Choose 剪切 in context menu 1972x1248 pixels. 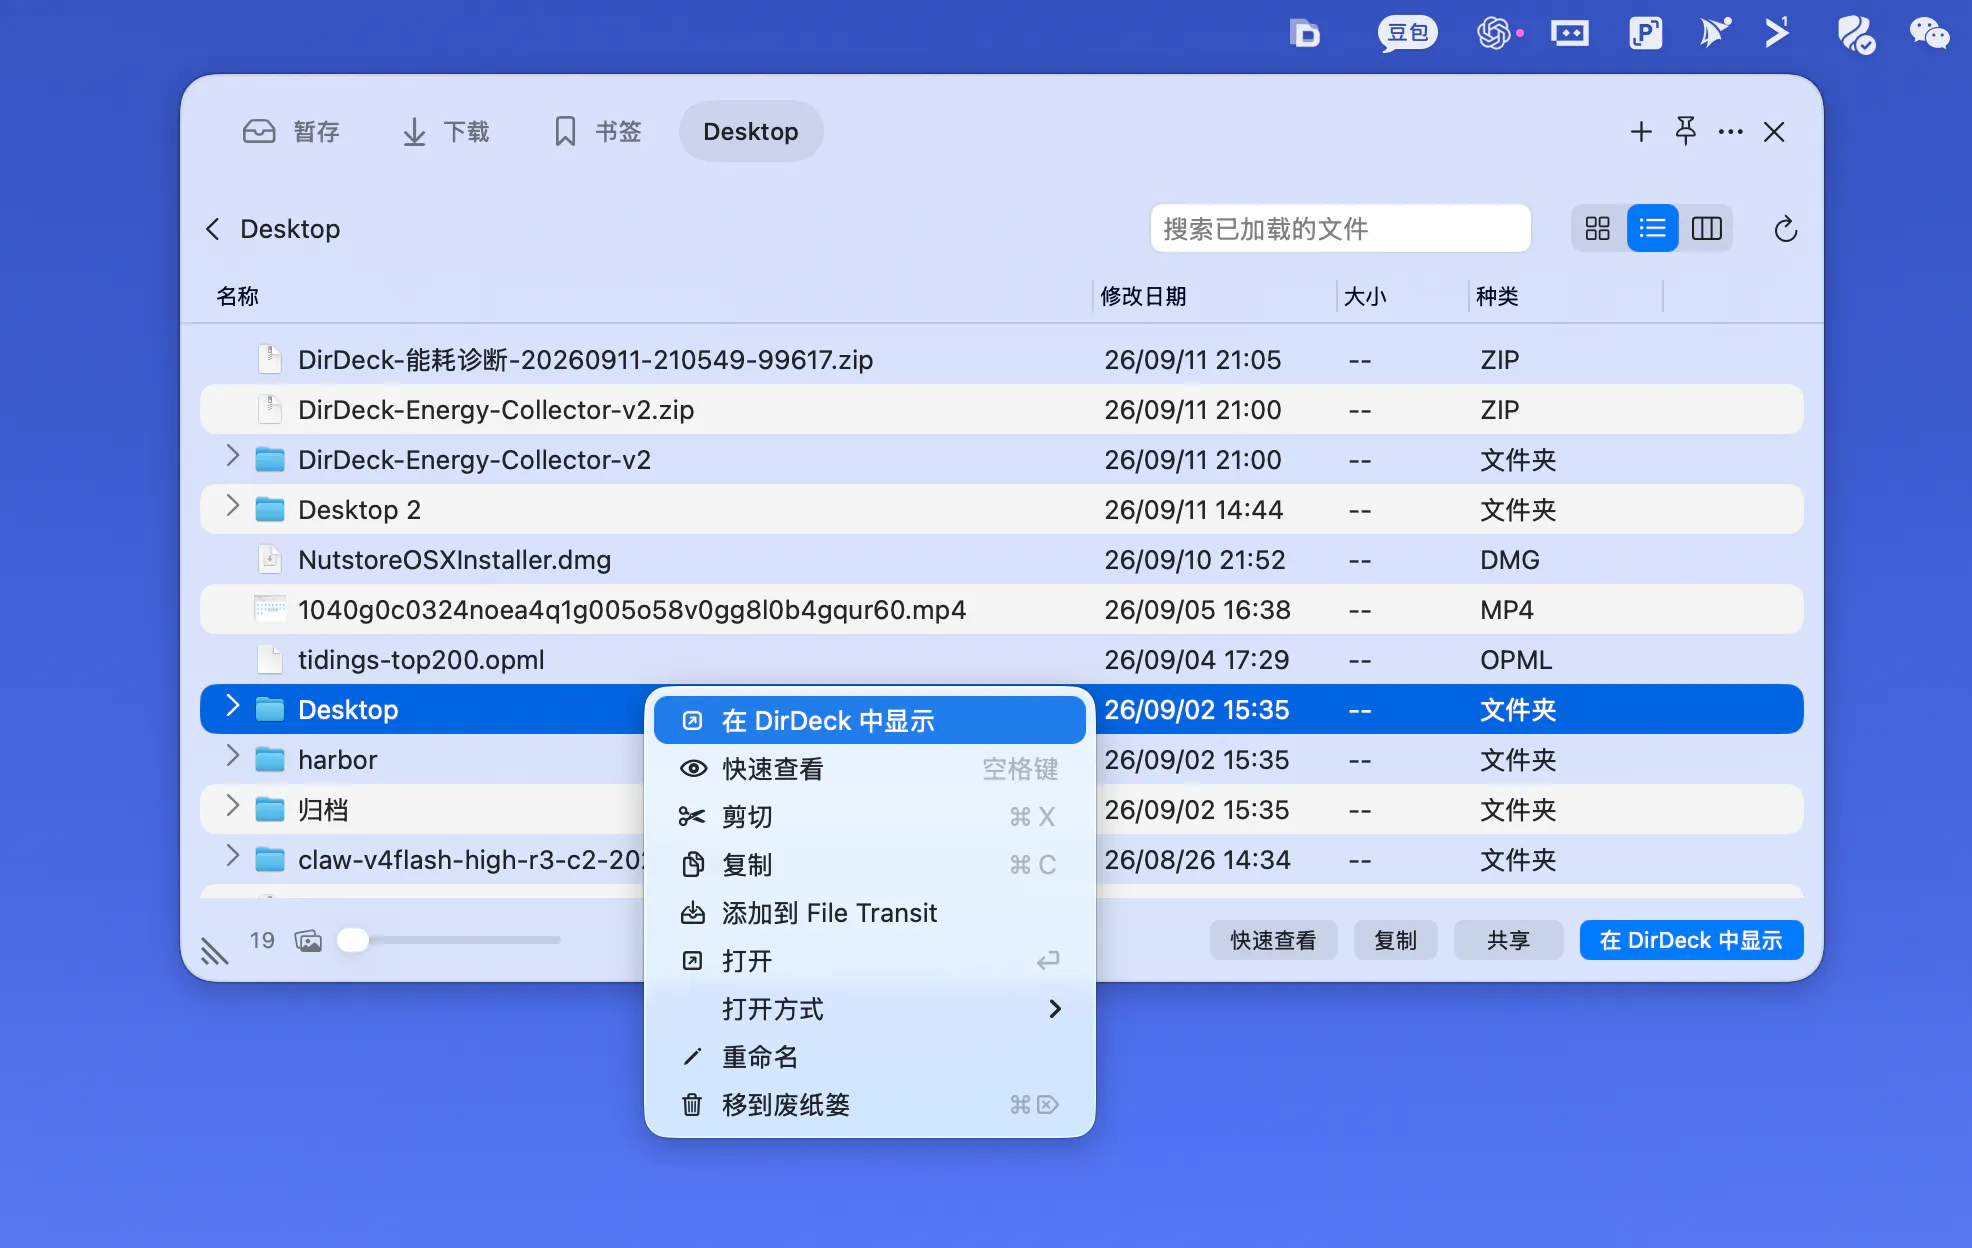(x=870, y=817)
